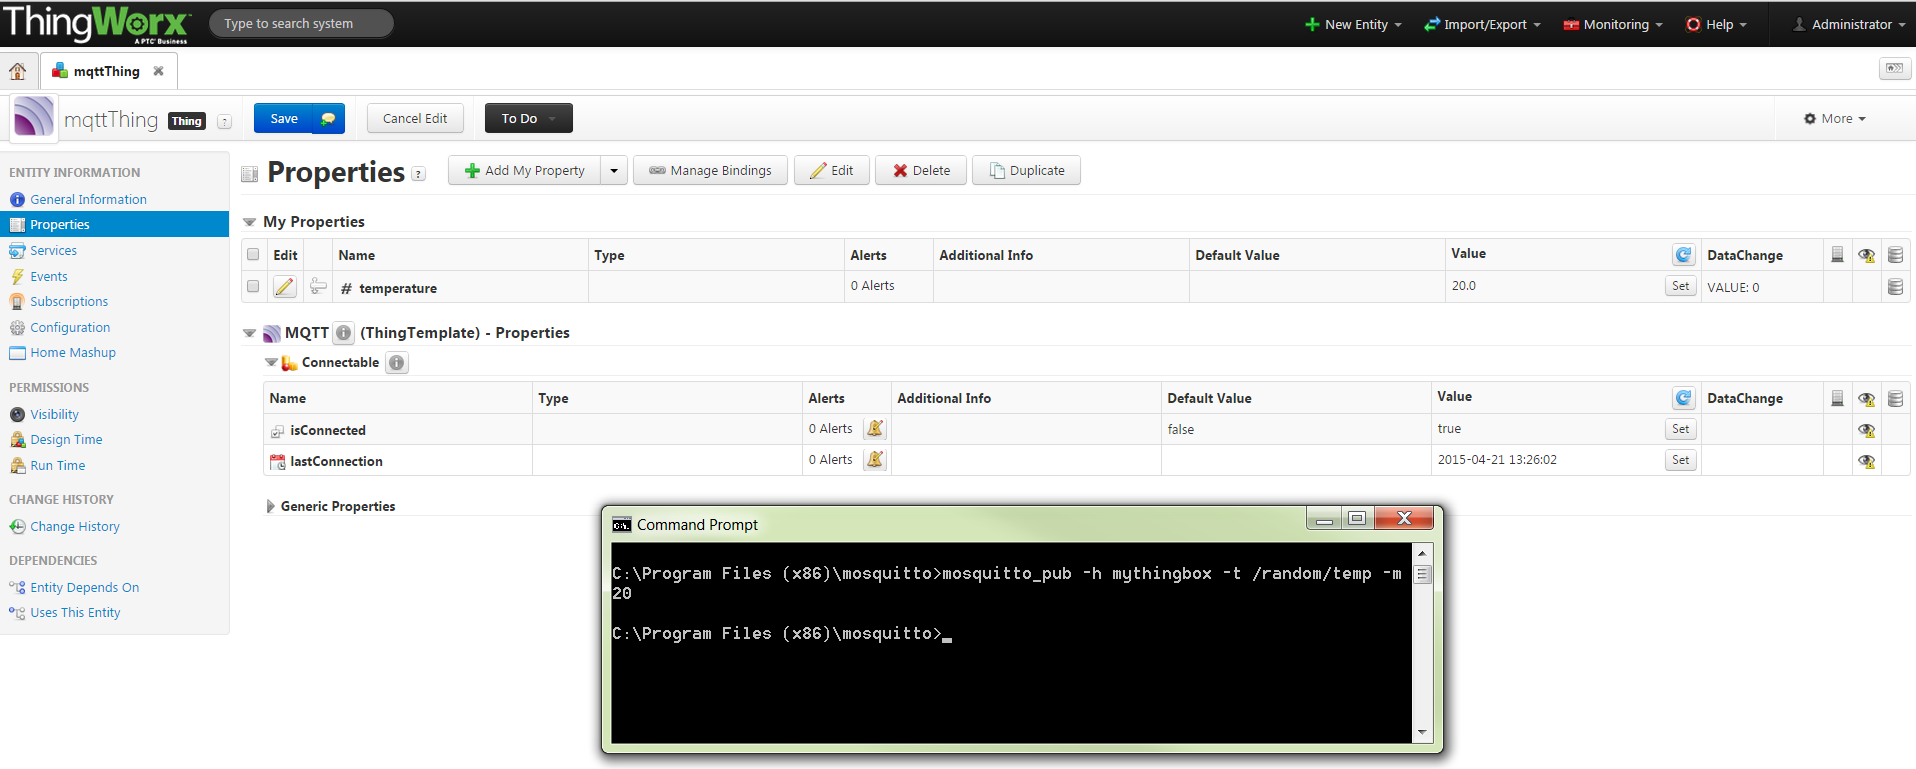Click the Duplicate property button
Image resolution: width=1916 pixels, height=769 pixels.
1027,171
